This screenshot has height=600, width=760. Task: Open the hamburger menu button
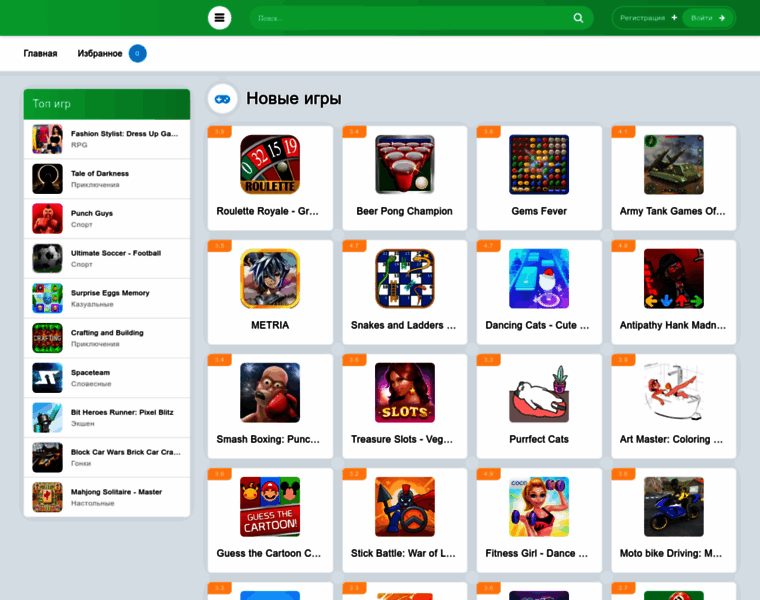(219, 18)
